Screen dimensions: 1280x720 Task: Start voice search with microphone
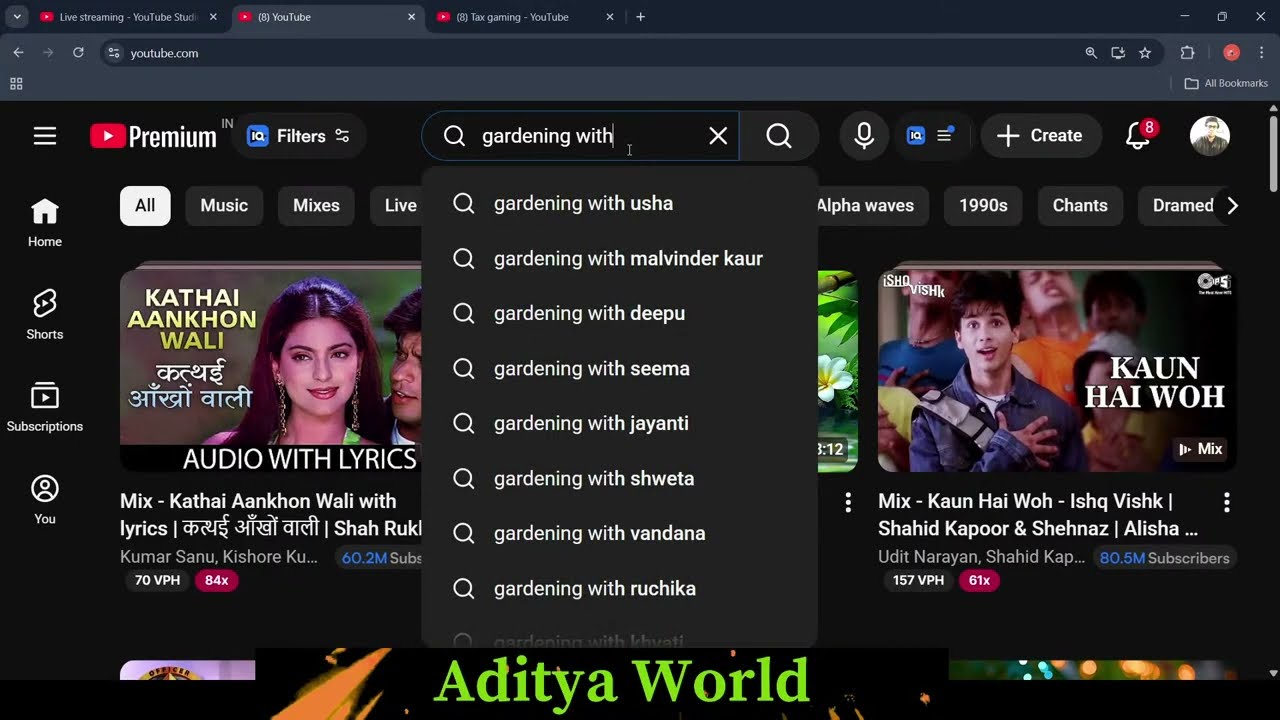tap(864, 136)
